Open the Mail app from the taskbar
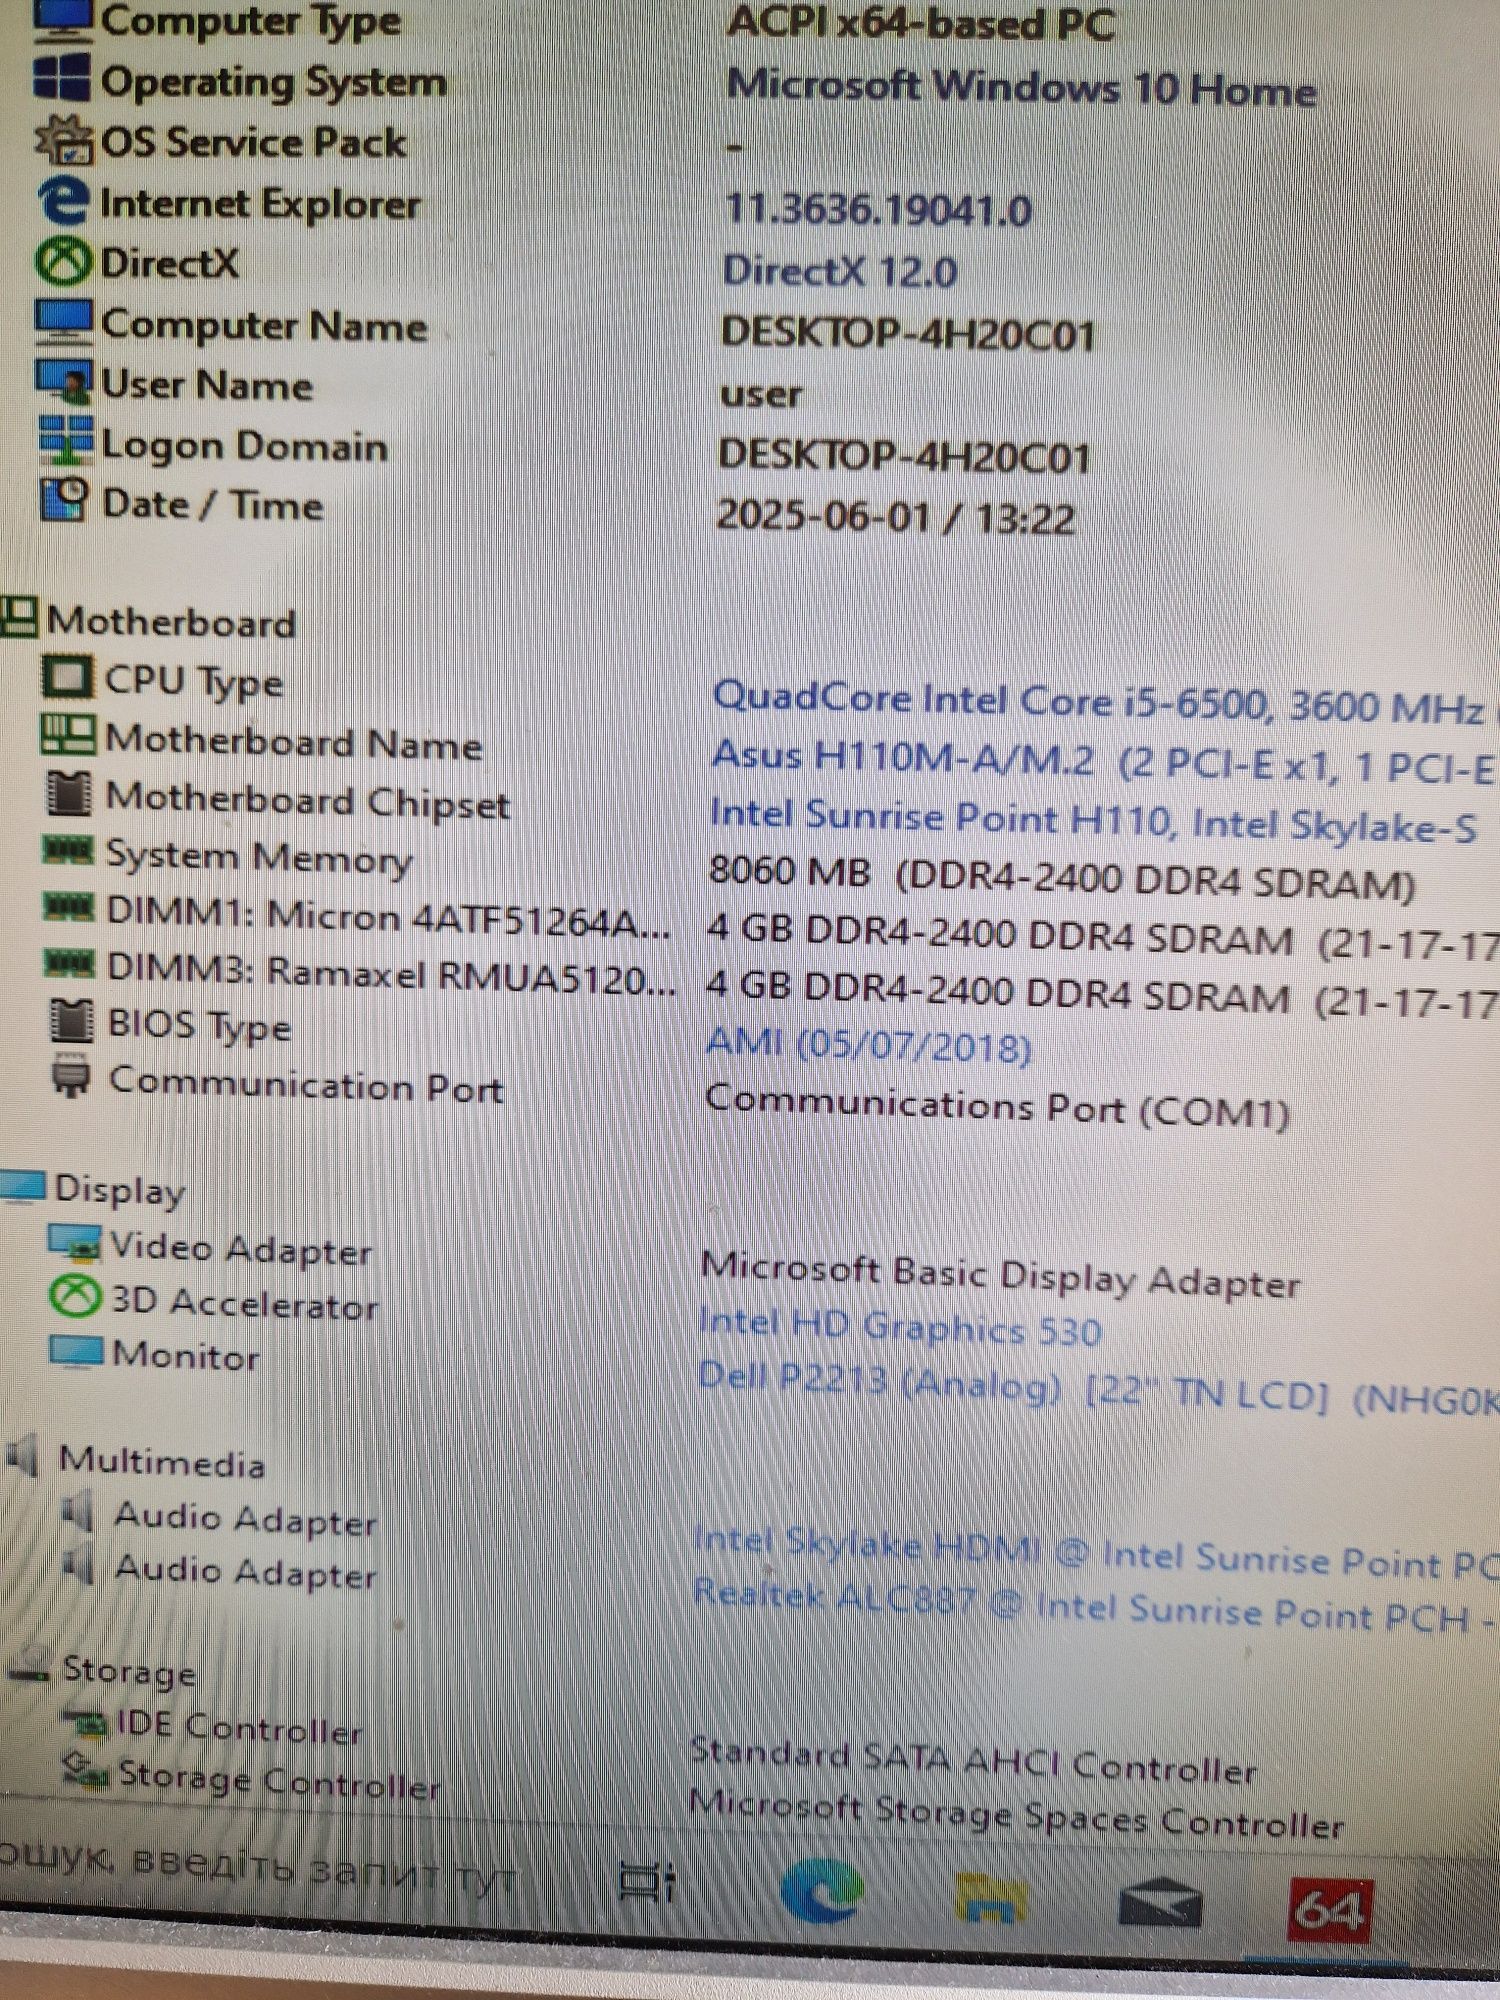The height and width of the screenshot is (2000, 1500). pyautogui.click(x=1159, y=1902)
